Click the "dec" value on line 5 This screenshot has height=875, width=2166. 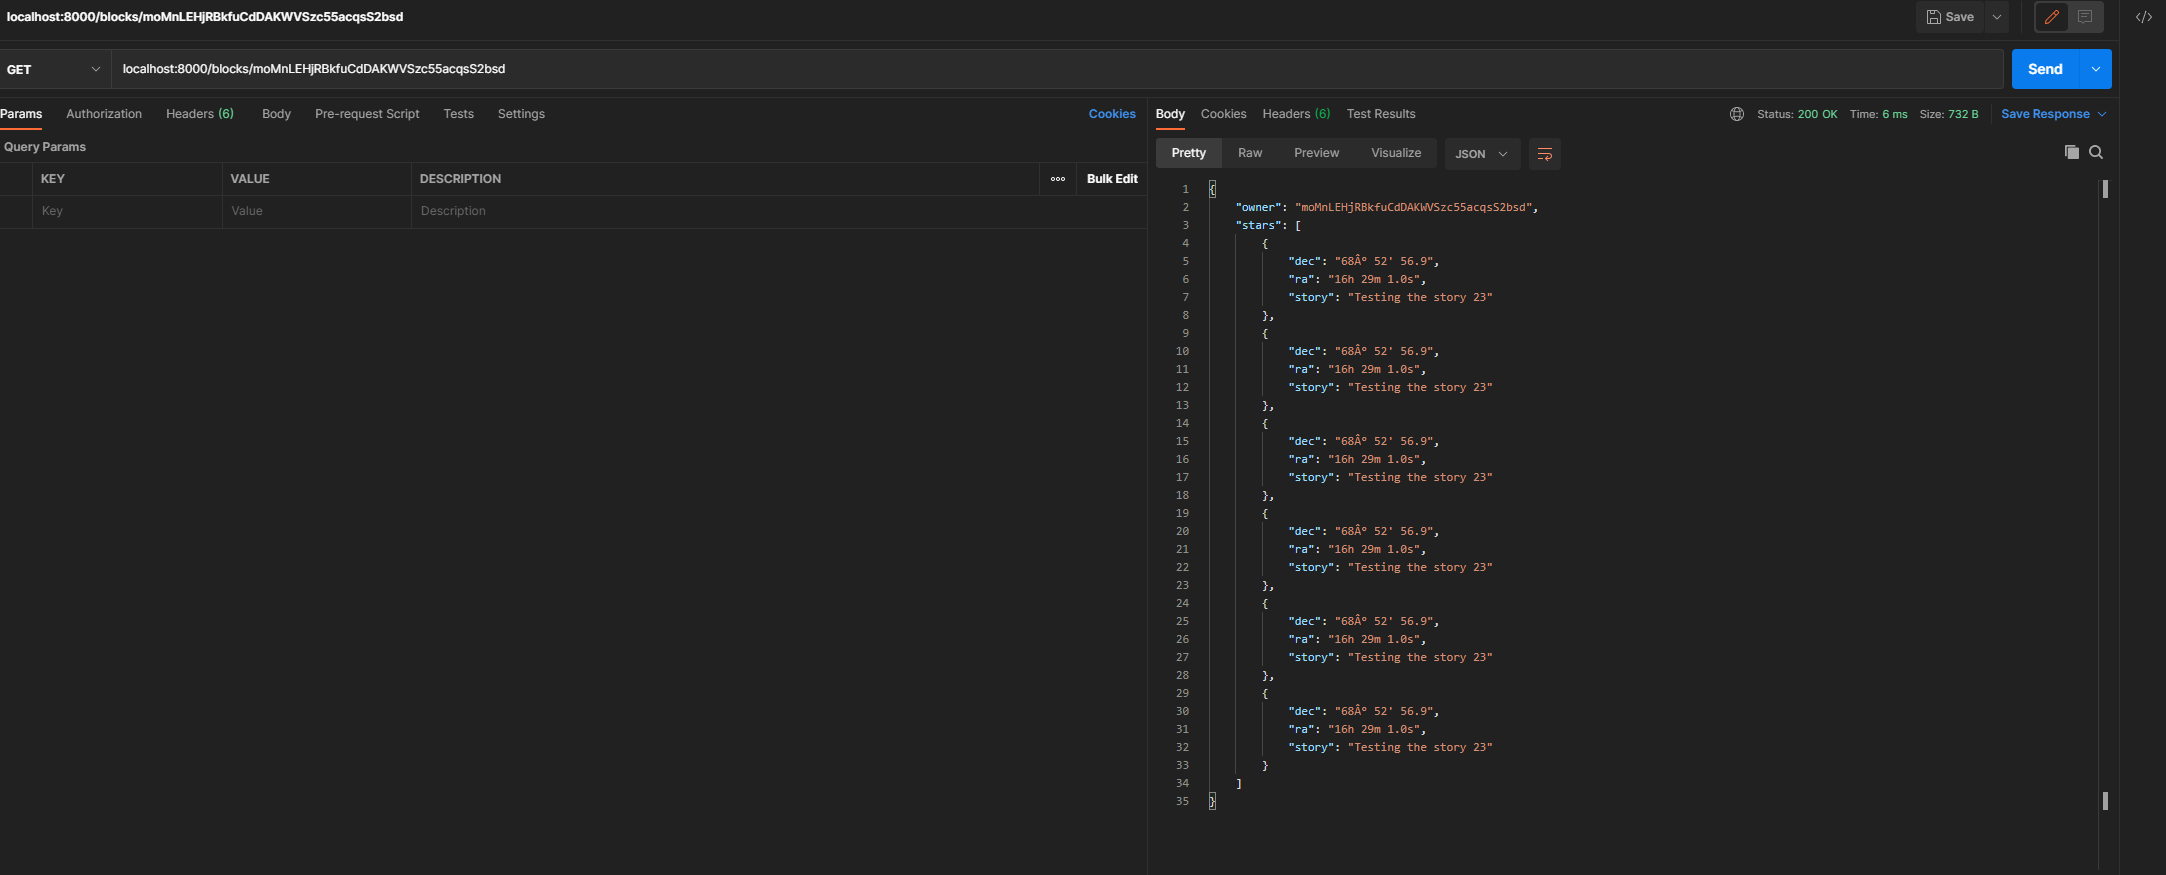point(1385,261)
